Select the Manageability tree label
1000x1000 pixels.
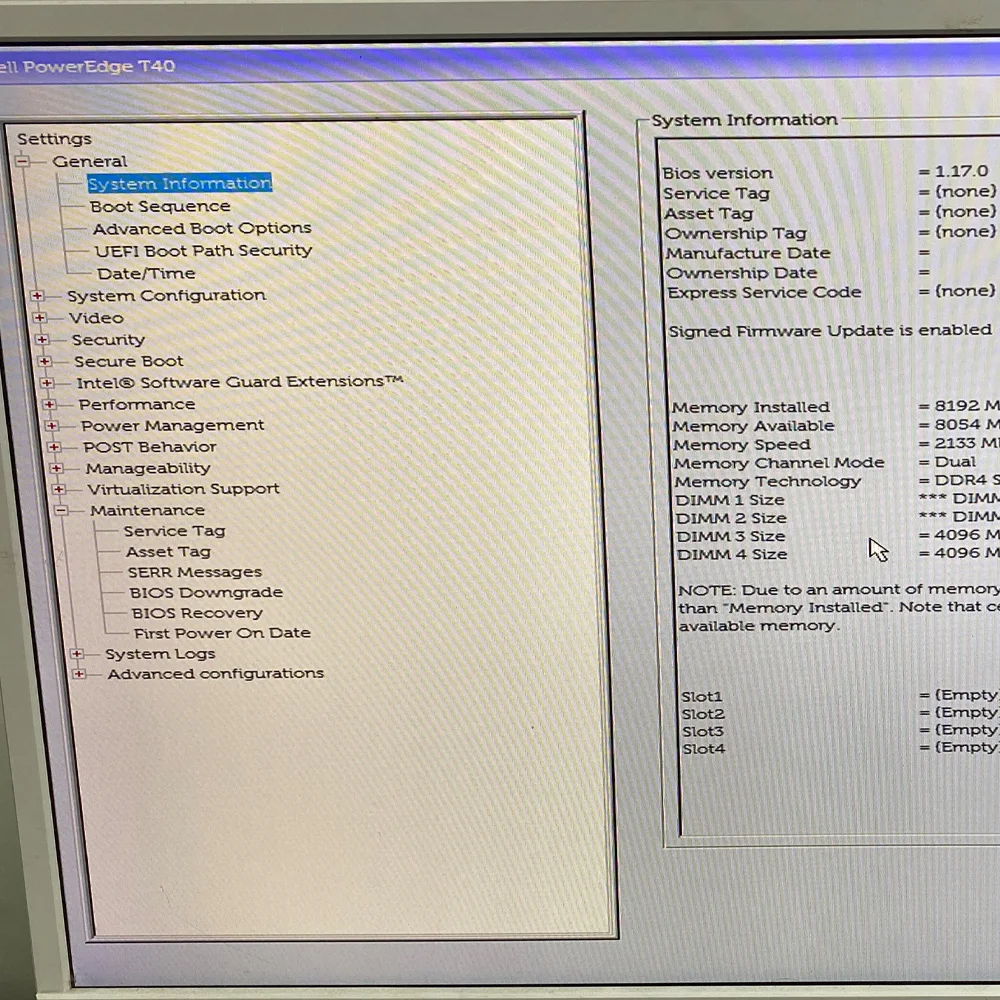[x=148, y=469]
